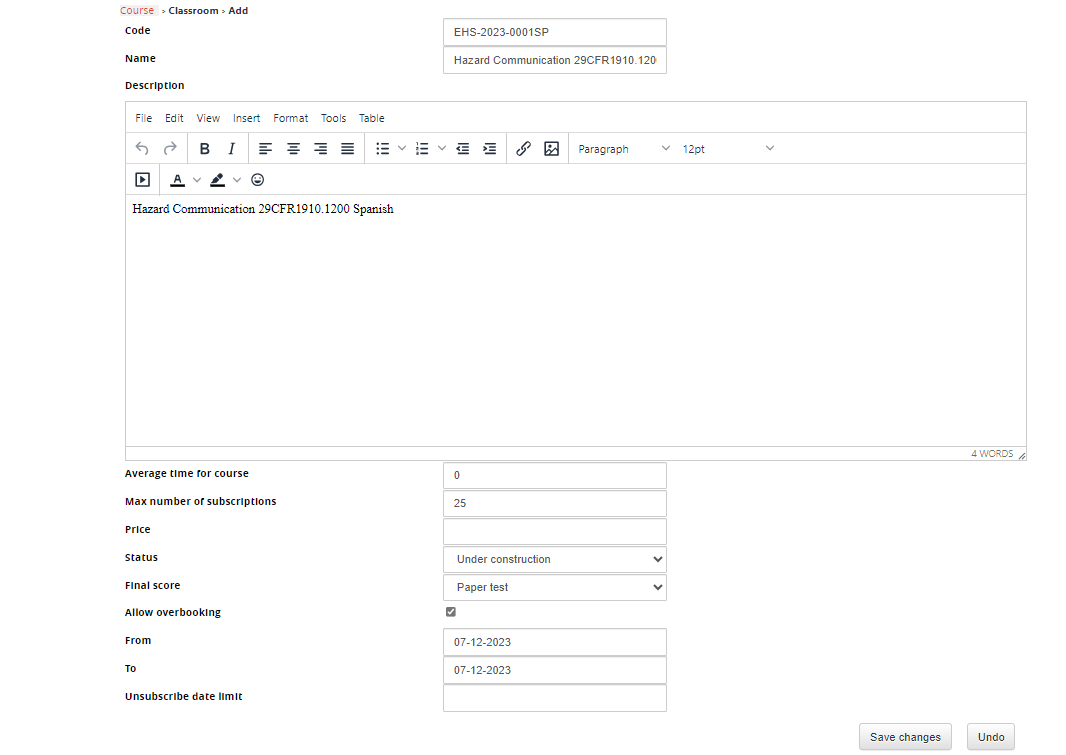Open the Format menu
This screenshot has width=1066, height=755.
[291, 118]
